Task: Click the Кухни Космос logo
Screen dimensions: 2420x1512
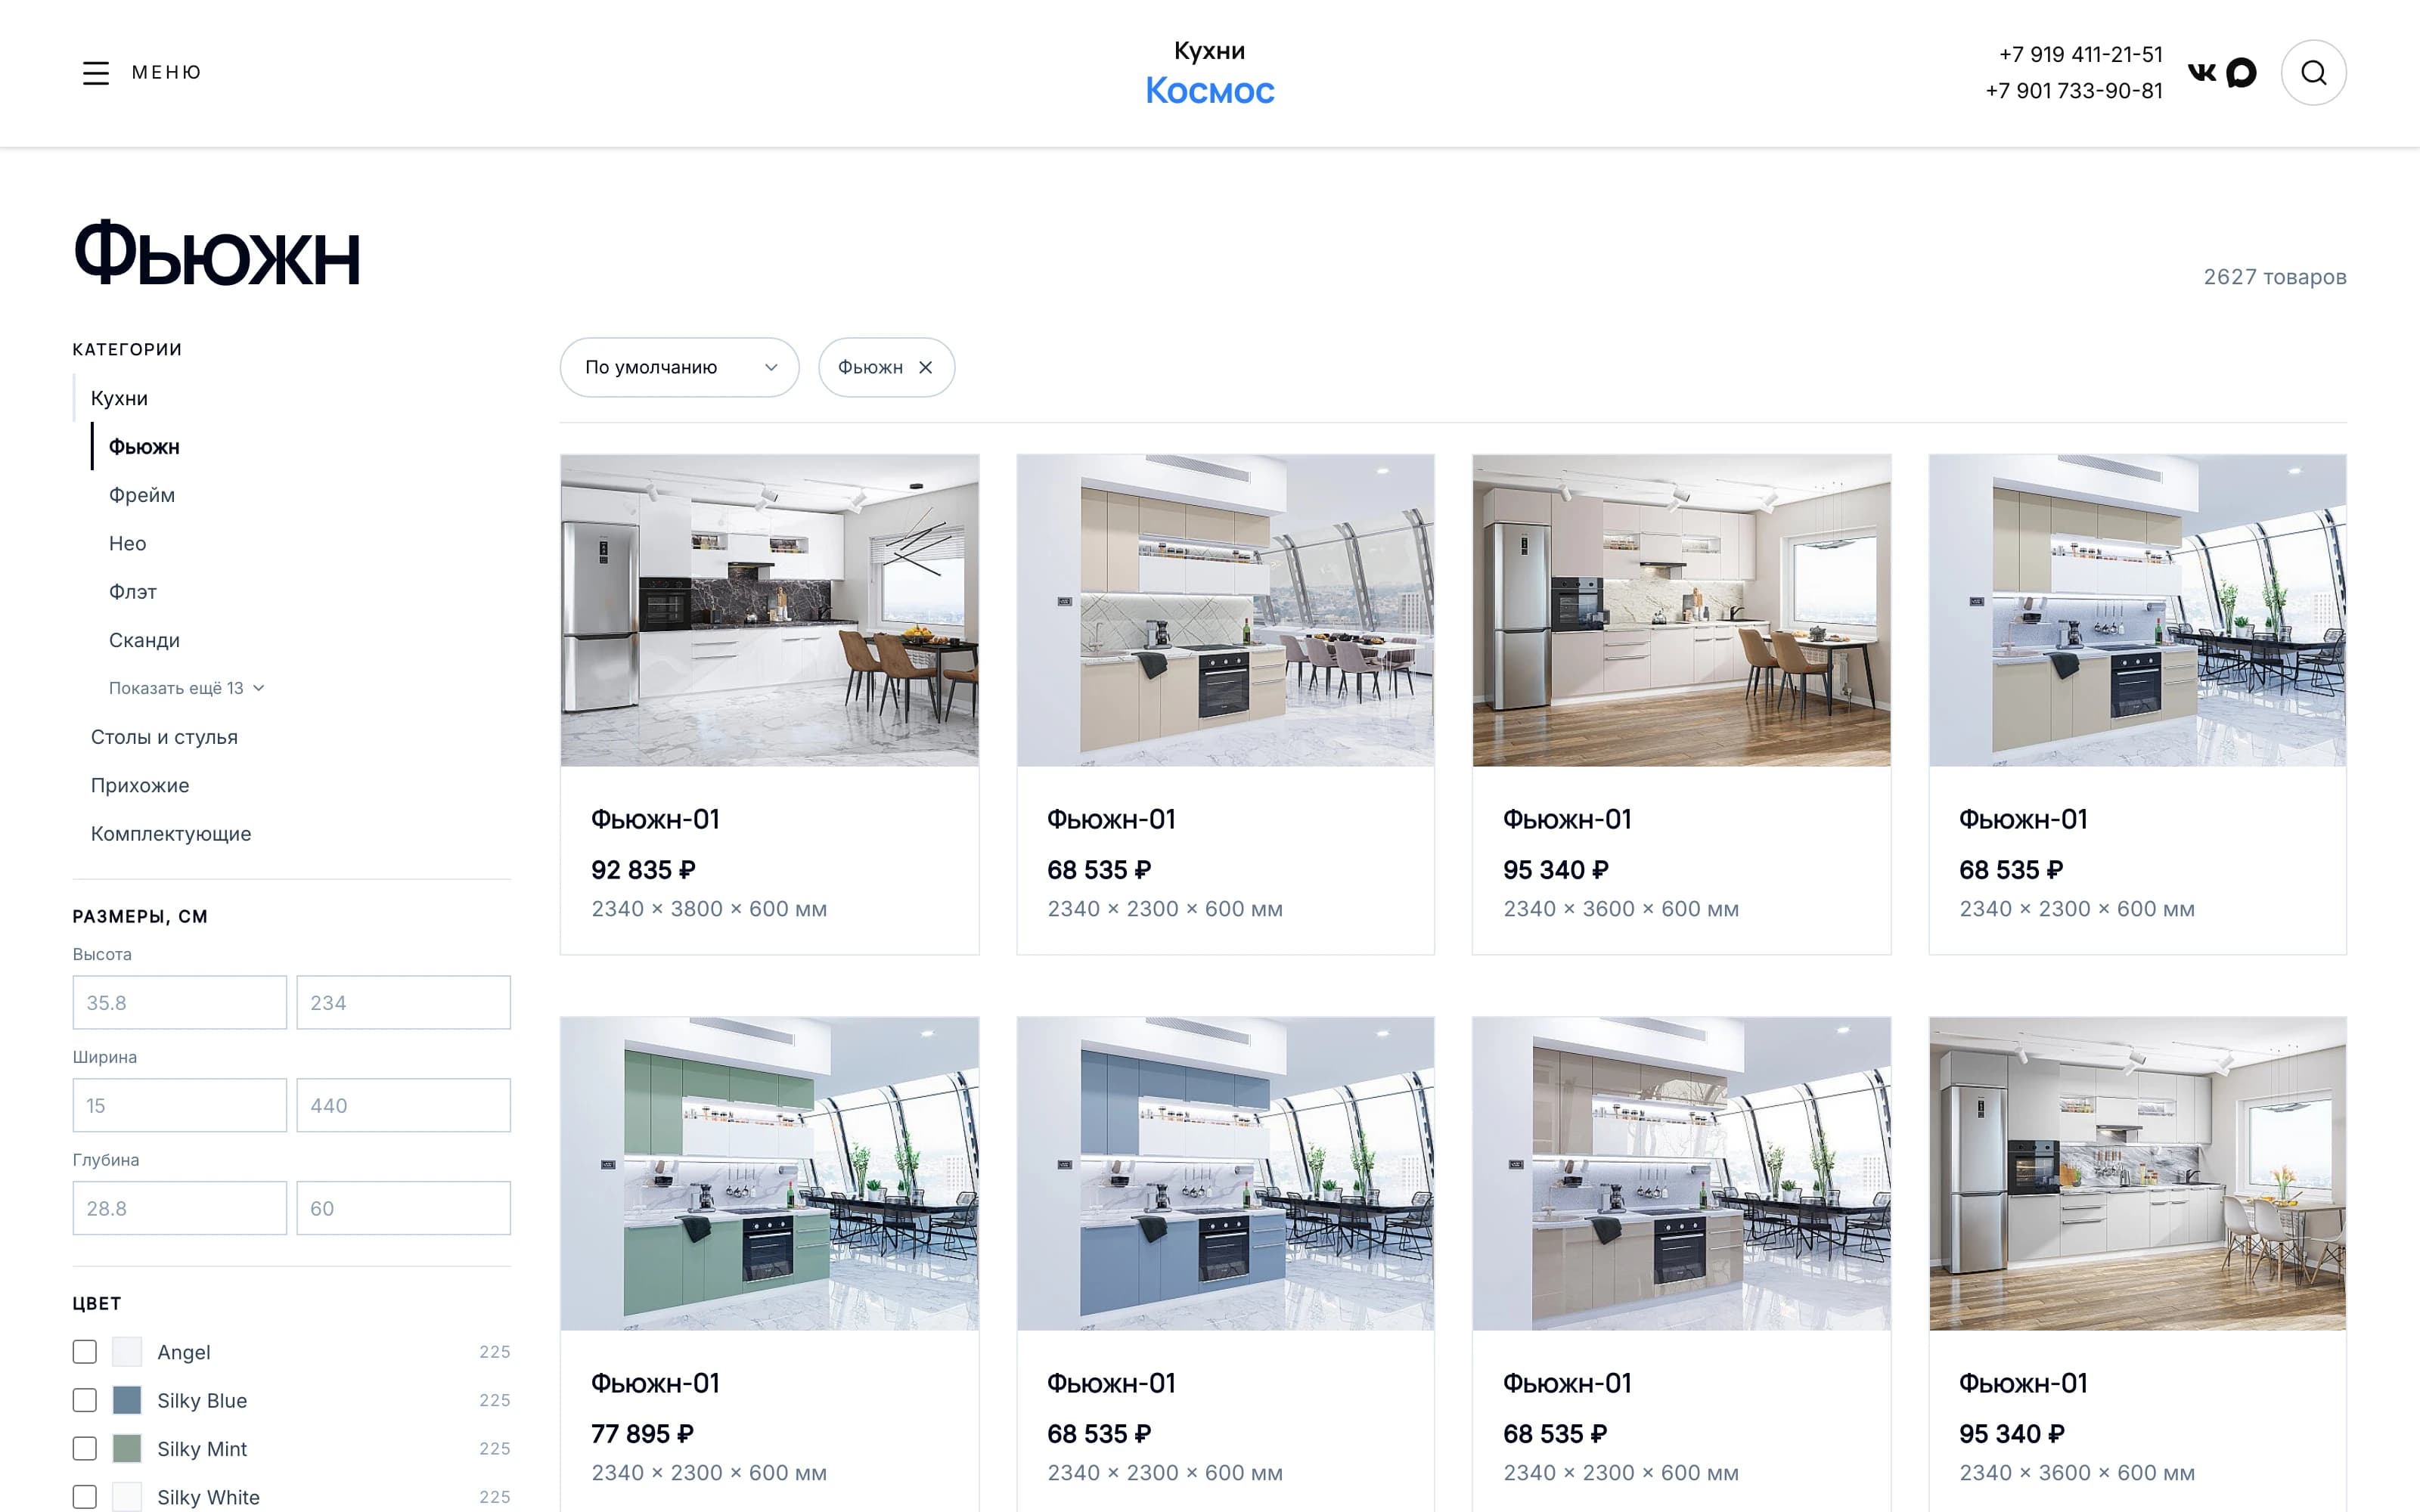Action: point(1210,73)
